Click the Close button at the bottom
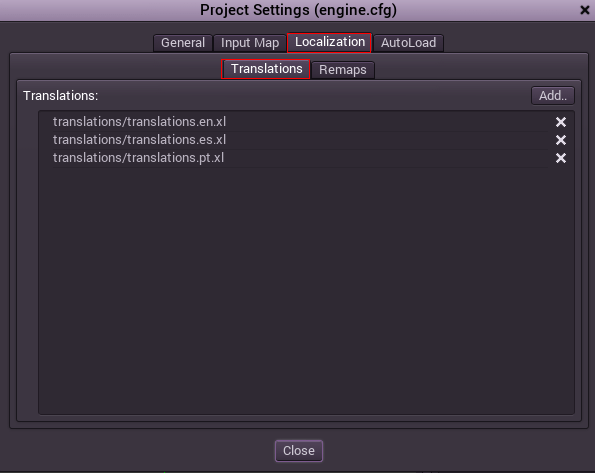This screenshot has width=595, height=473. [x=299, y=451]
